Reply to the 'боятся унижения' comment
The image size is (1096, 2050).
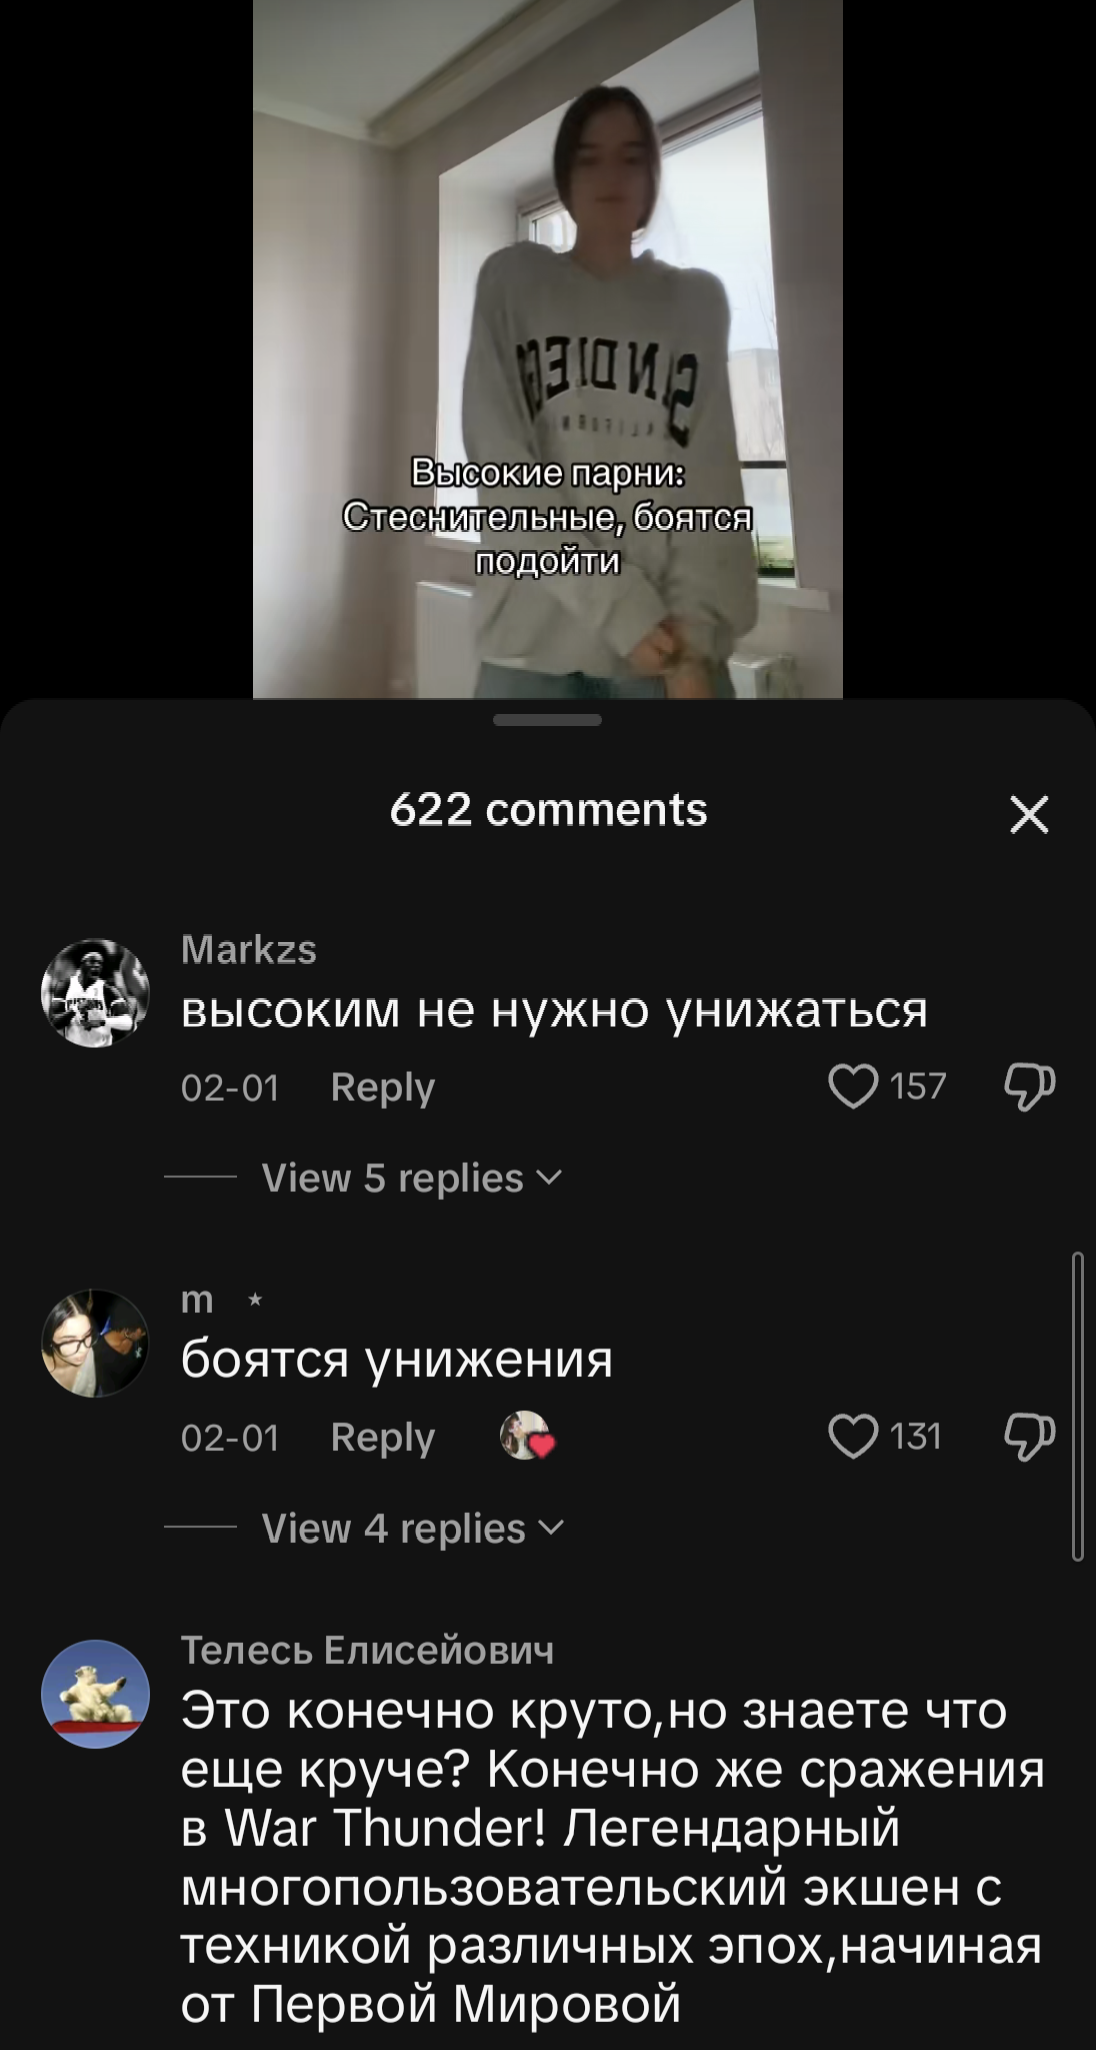383,1438
